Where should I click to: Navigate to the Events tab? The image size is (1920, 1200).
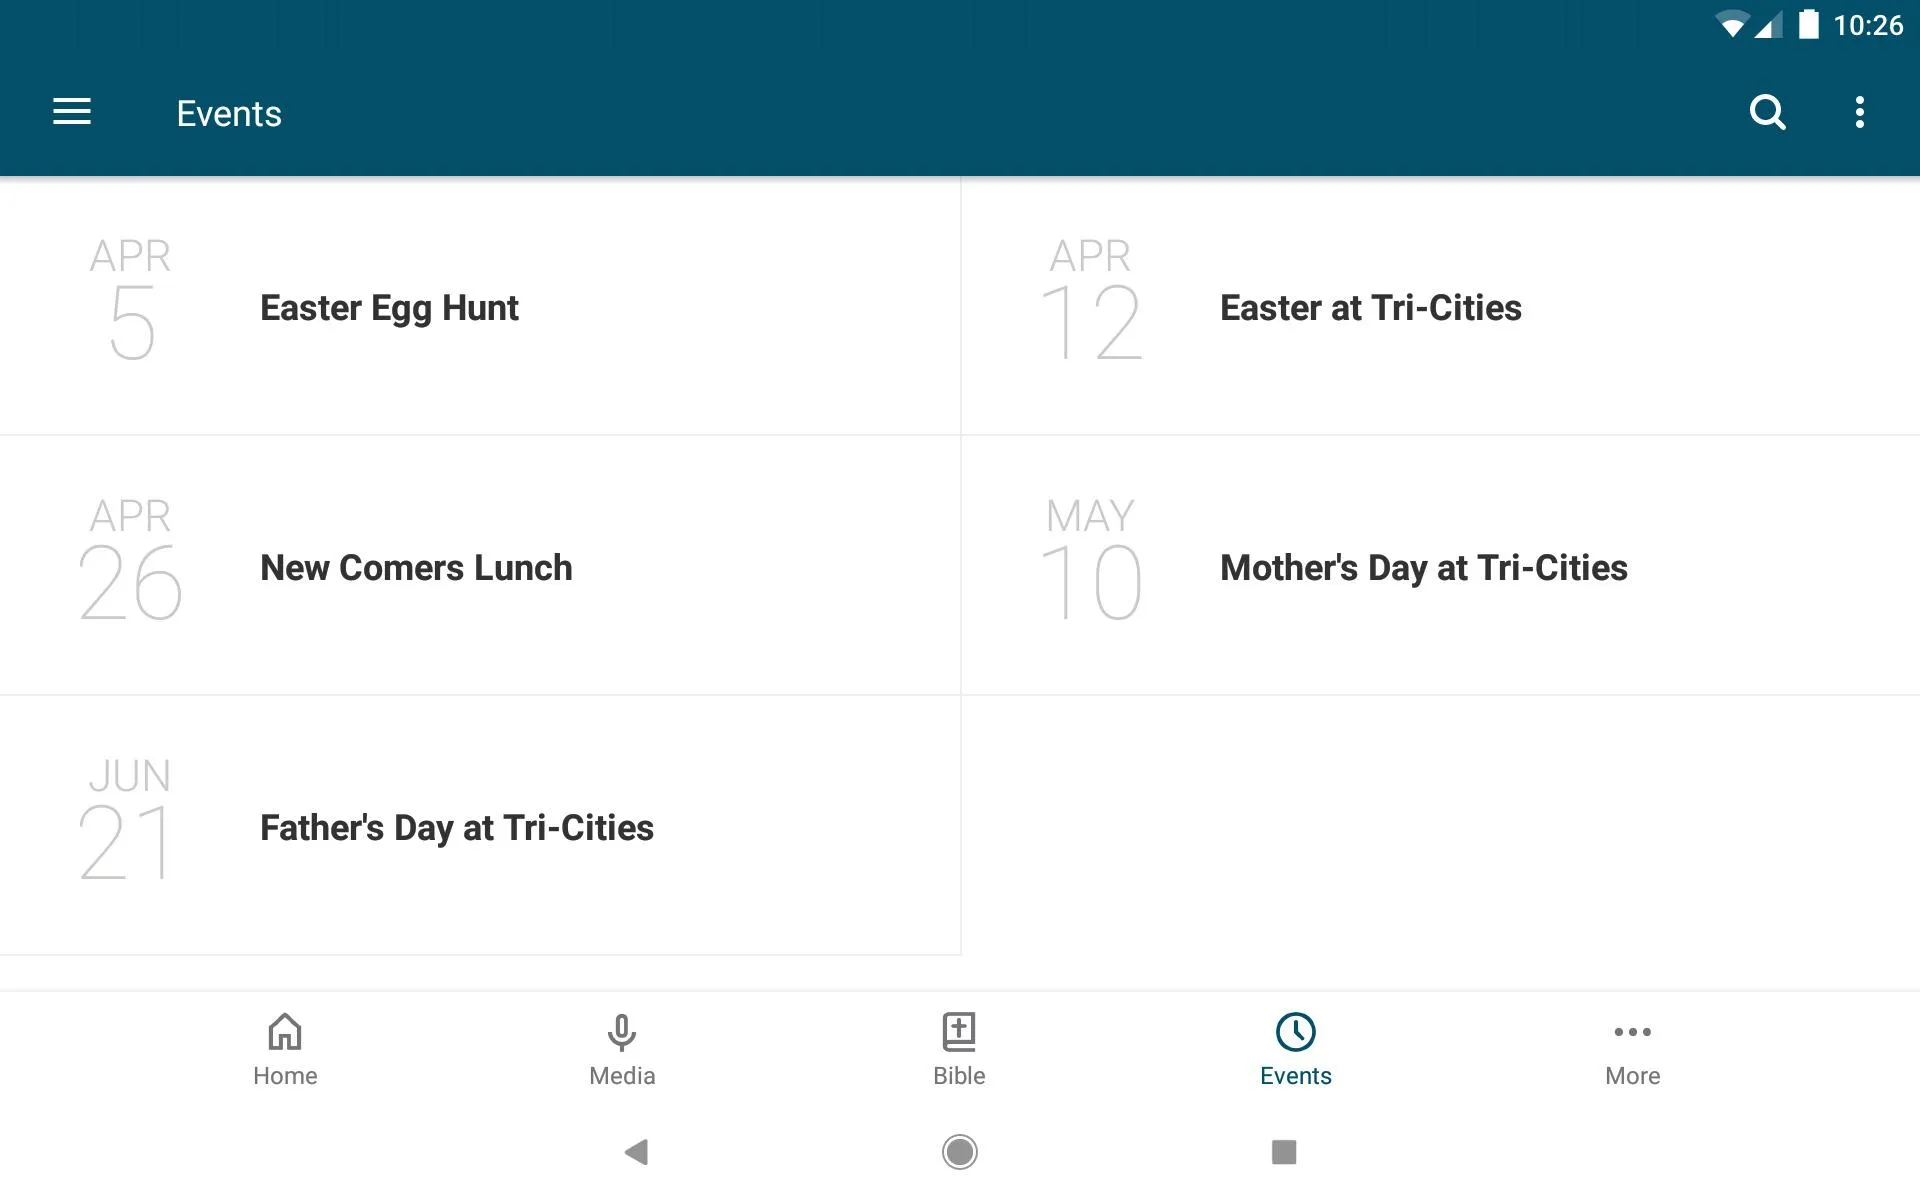(1295, 1049)
